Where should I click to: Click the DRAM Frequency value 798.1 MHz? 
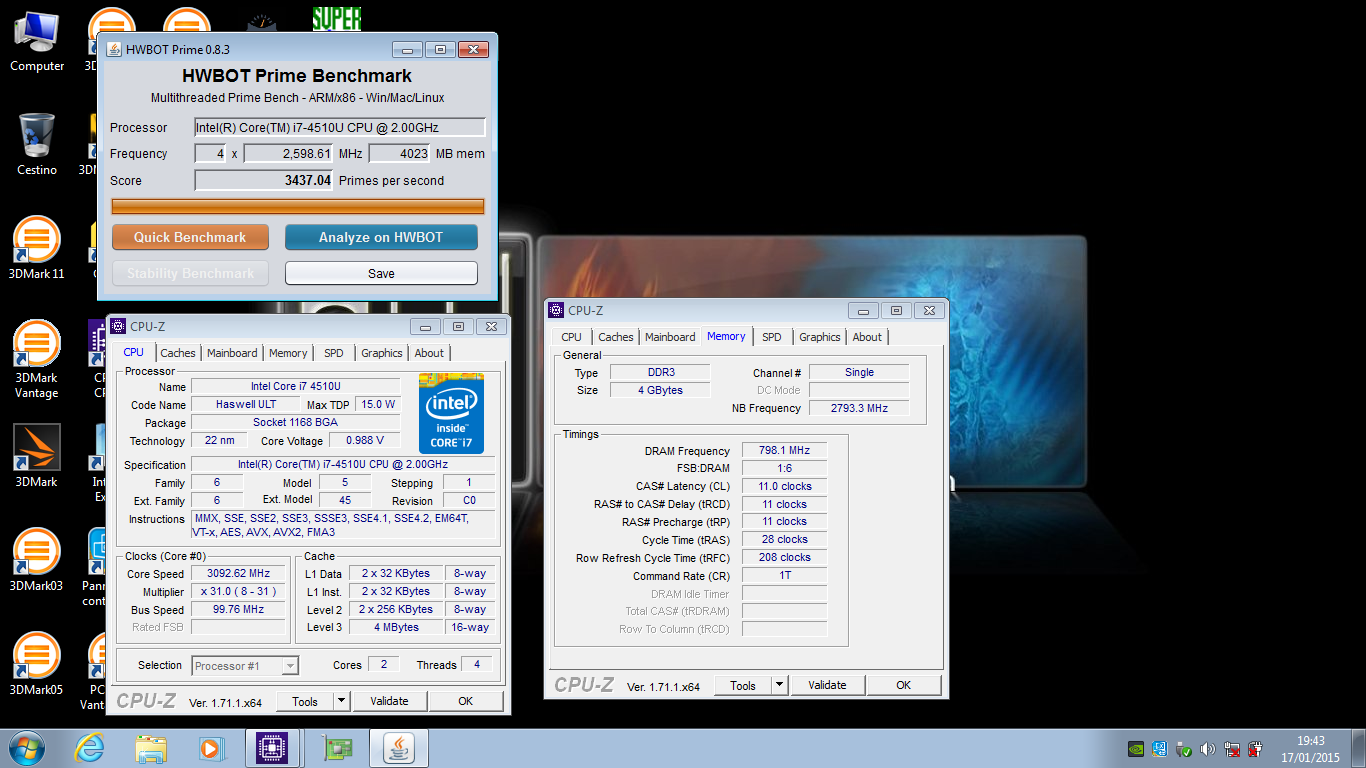point(784,451)
